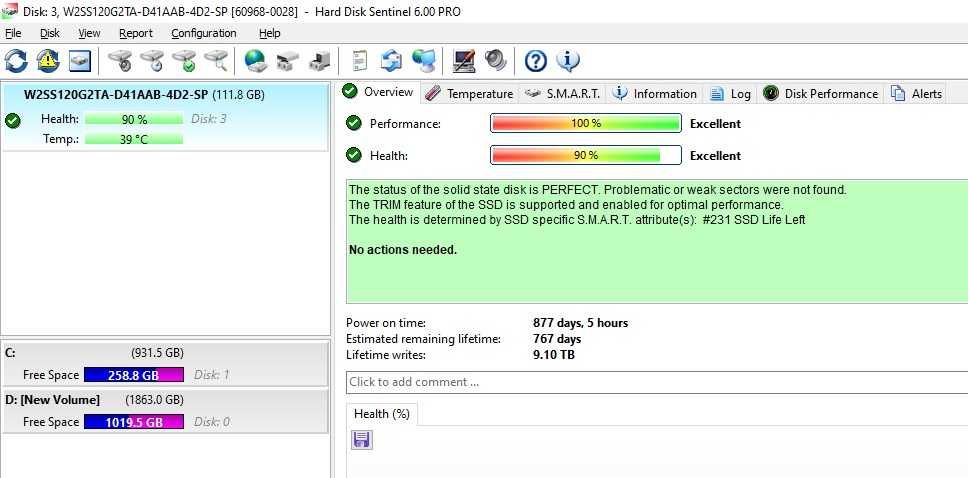
Task: Click the globe over disk toolbar icon
Action: (255, 61)
